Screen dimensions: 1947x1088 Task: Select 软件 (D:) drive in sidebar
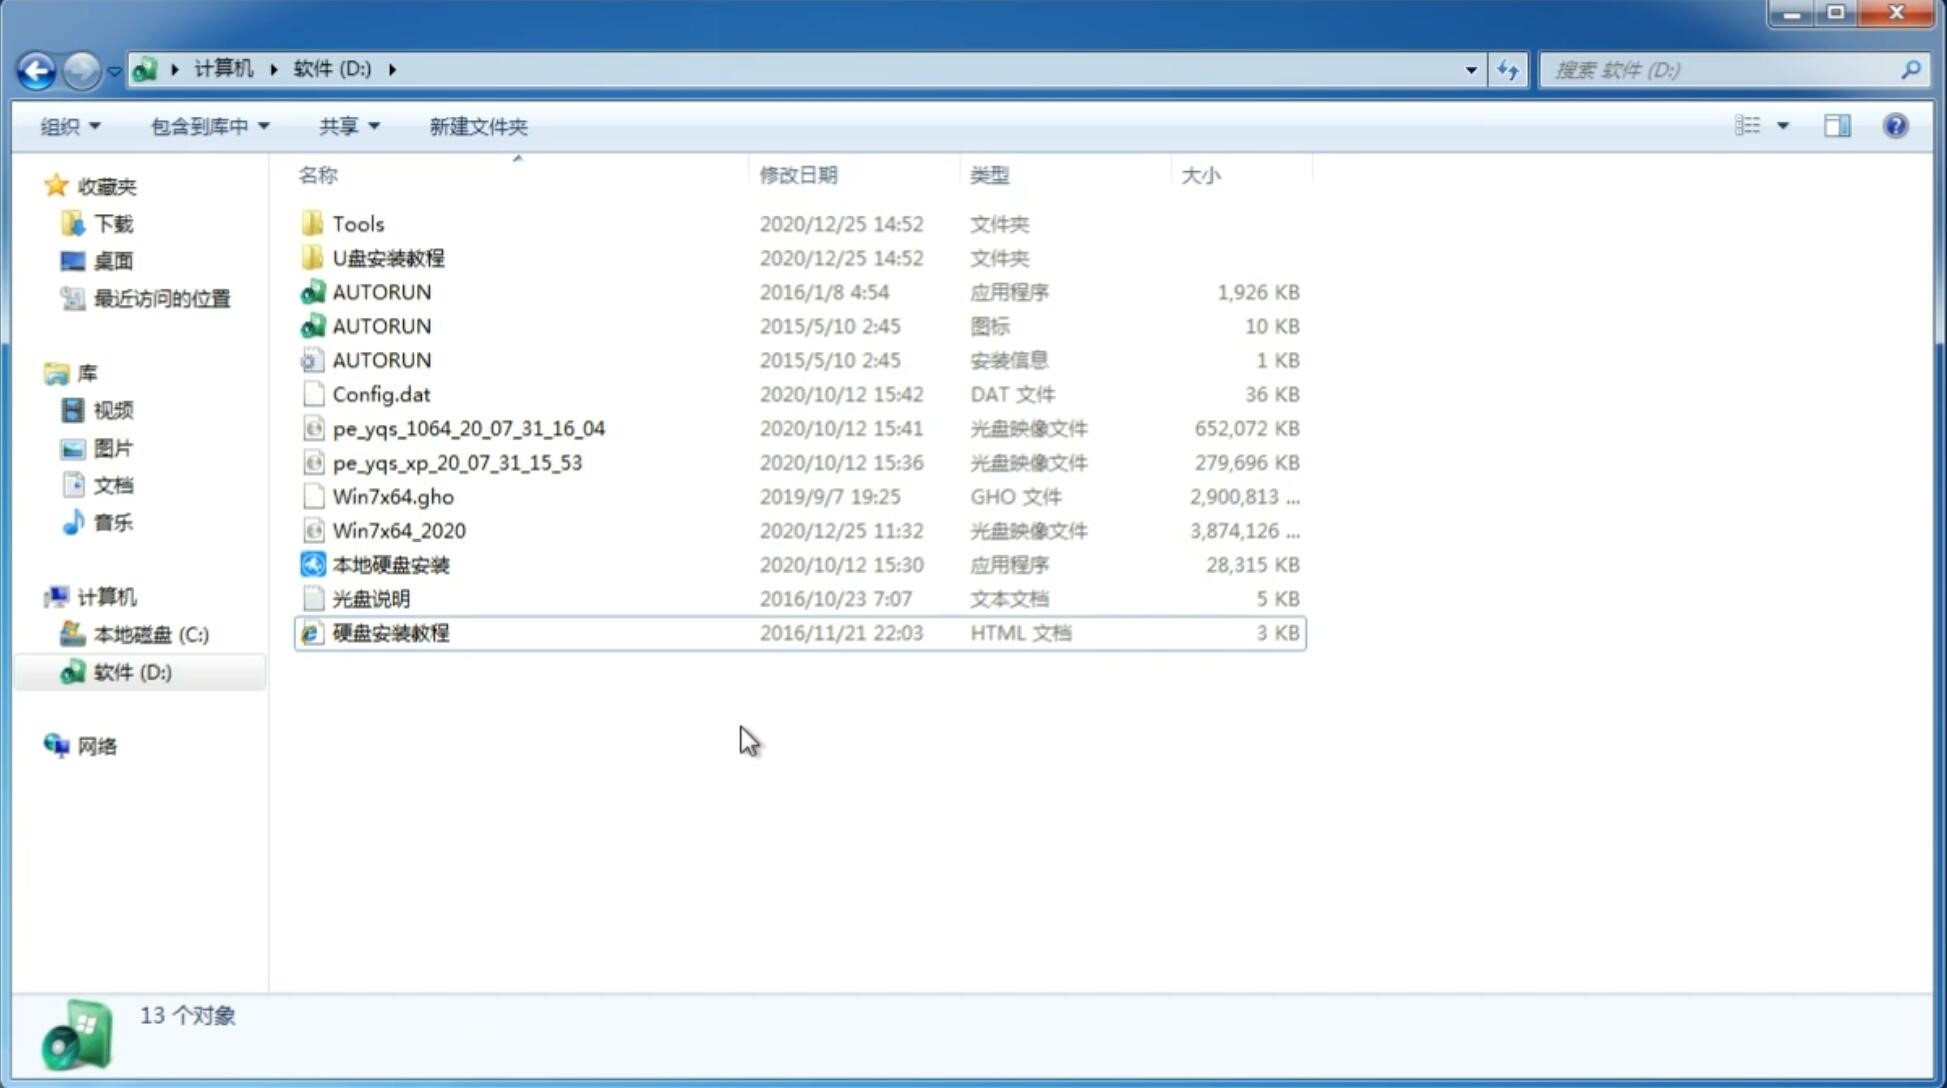(x=132, y=671)
